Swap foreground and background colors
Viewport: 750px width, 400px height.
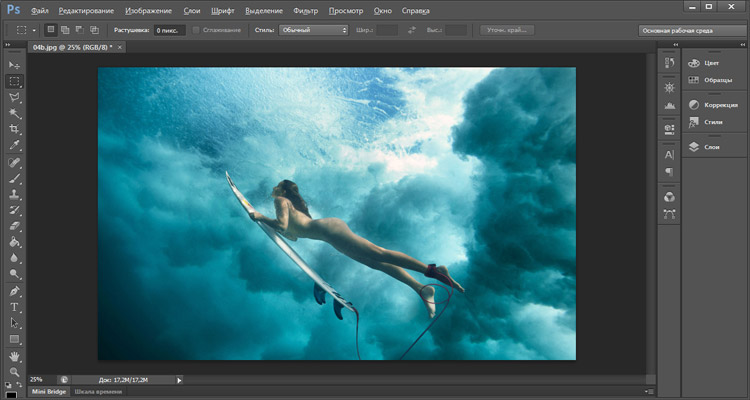[x=19, y=385]
